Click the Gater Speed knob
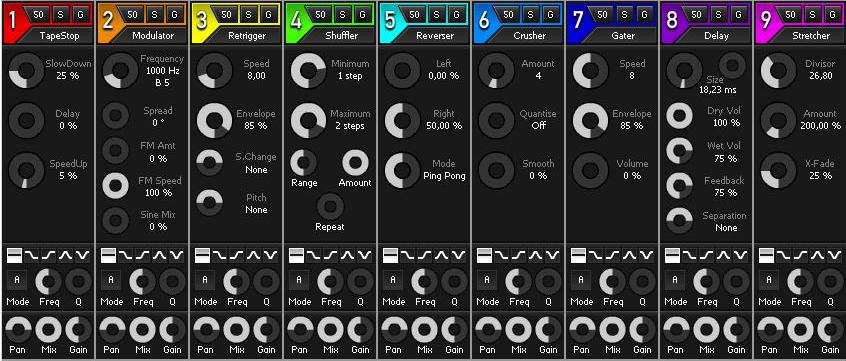Image resolution: width=846 pixels, height=361 pixels. (x=590, y=70)
